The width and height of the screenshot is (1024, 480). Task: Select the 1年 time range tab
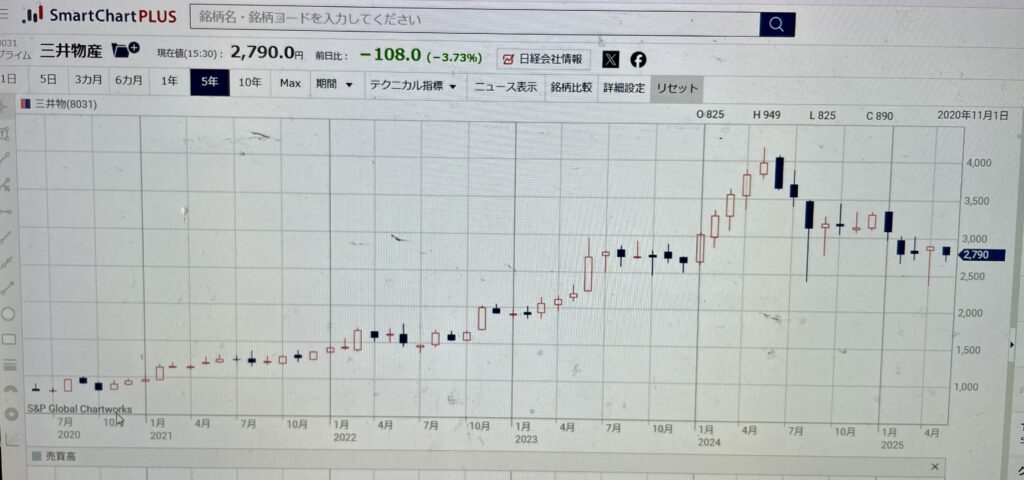[x=170, y=82]
